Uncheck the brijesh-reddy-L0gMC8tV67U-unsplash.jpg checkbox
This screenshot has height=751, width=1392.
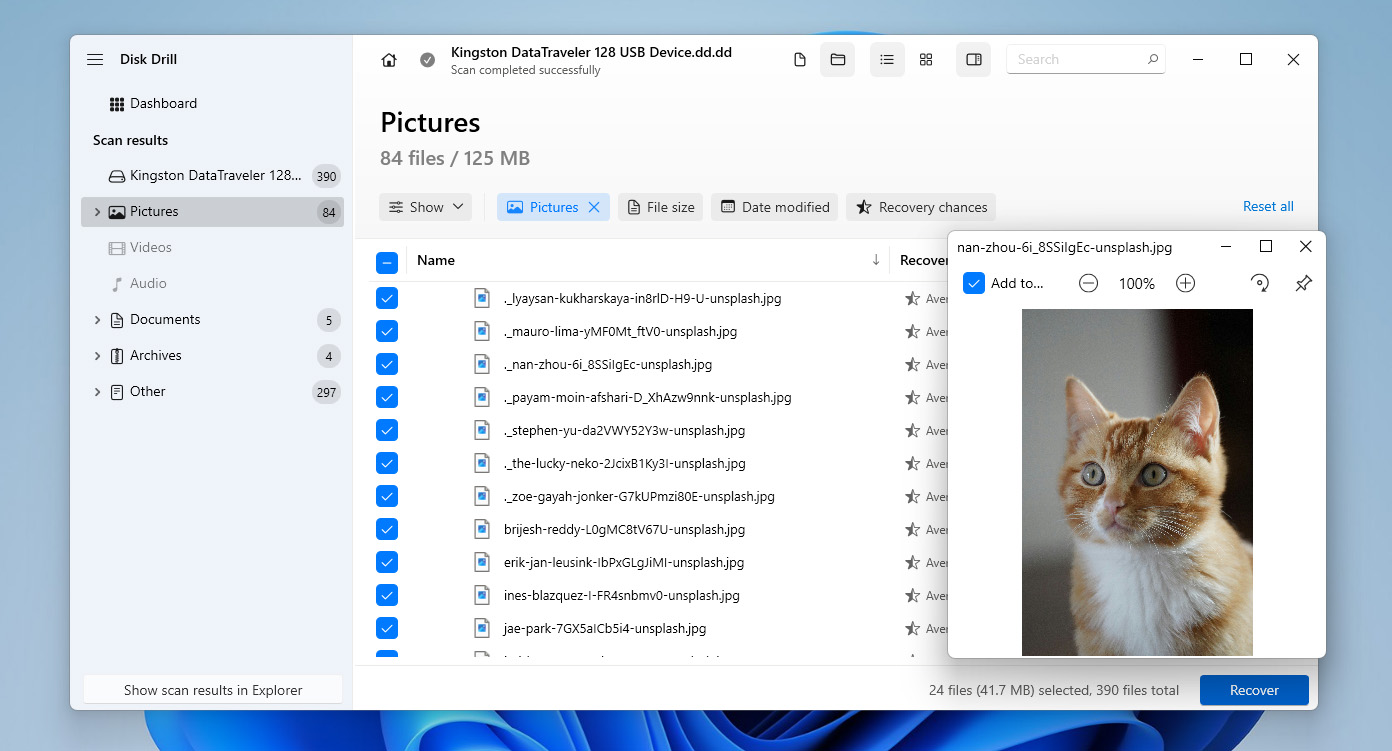387,528
